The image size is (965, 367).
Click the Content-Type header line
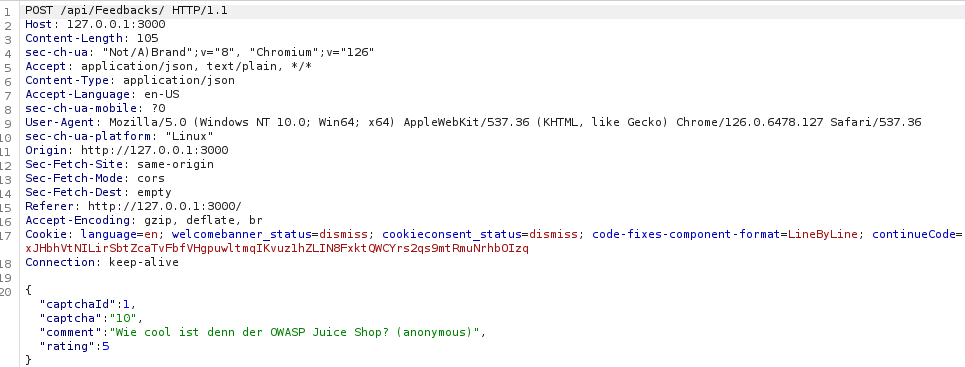click(x=130, y=81)
